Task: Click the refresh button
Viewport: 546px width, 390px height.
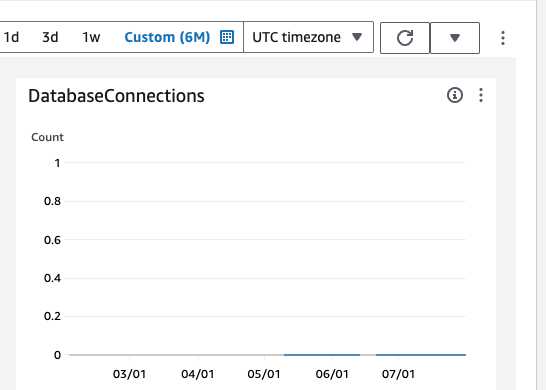Action: 405,38
